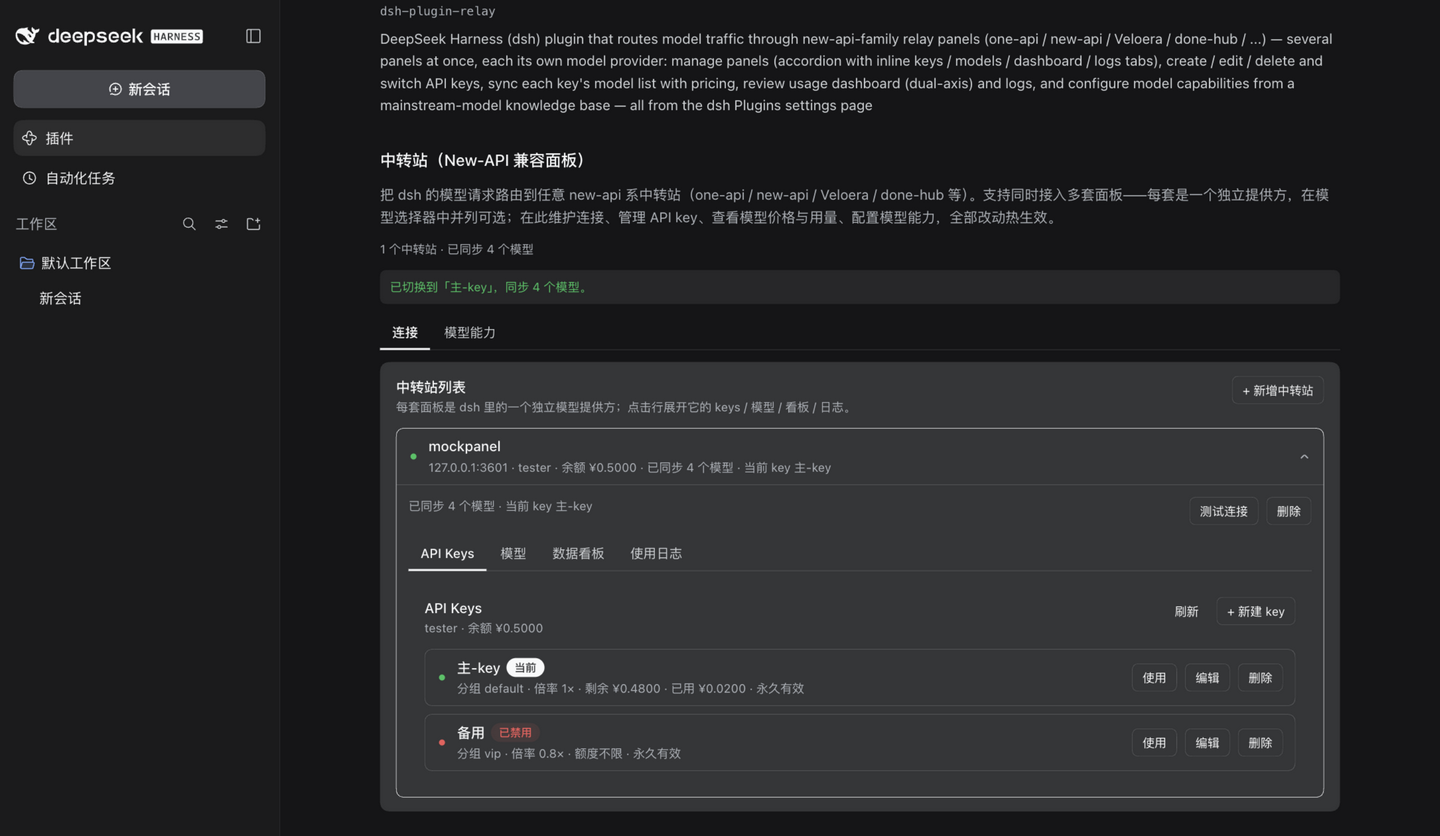This screenshot has height=836, width=1440.
Task: Click 刷新 to refresh API keys
Action: pos(1186,611)
